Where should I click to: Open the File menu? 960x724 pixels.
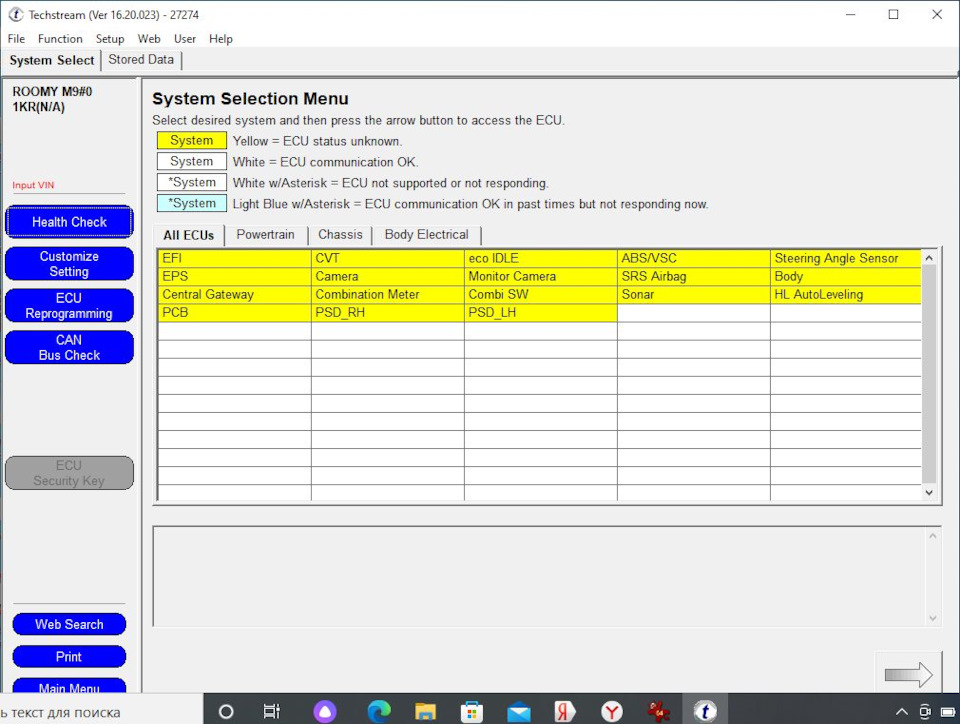coord(17,39)
